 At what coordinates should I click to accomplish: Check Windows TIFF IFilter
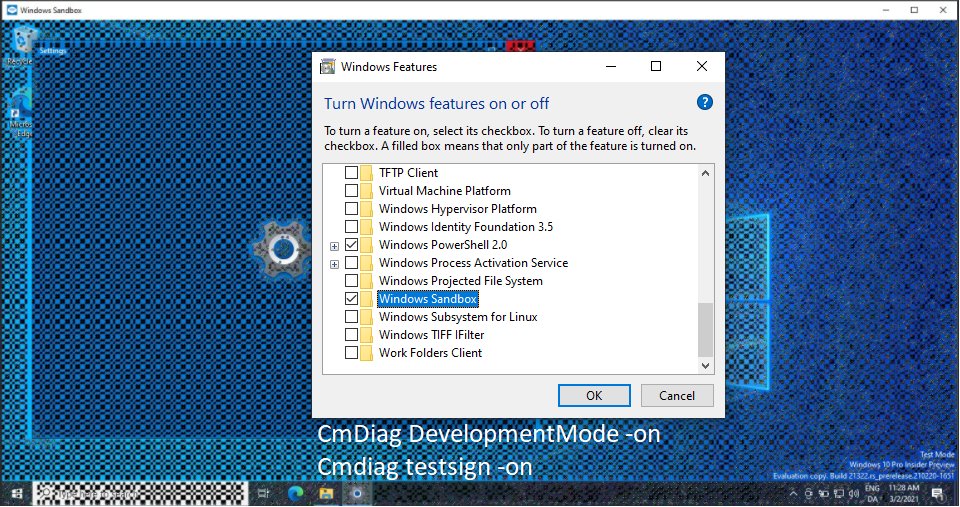351,335
